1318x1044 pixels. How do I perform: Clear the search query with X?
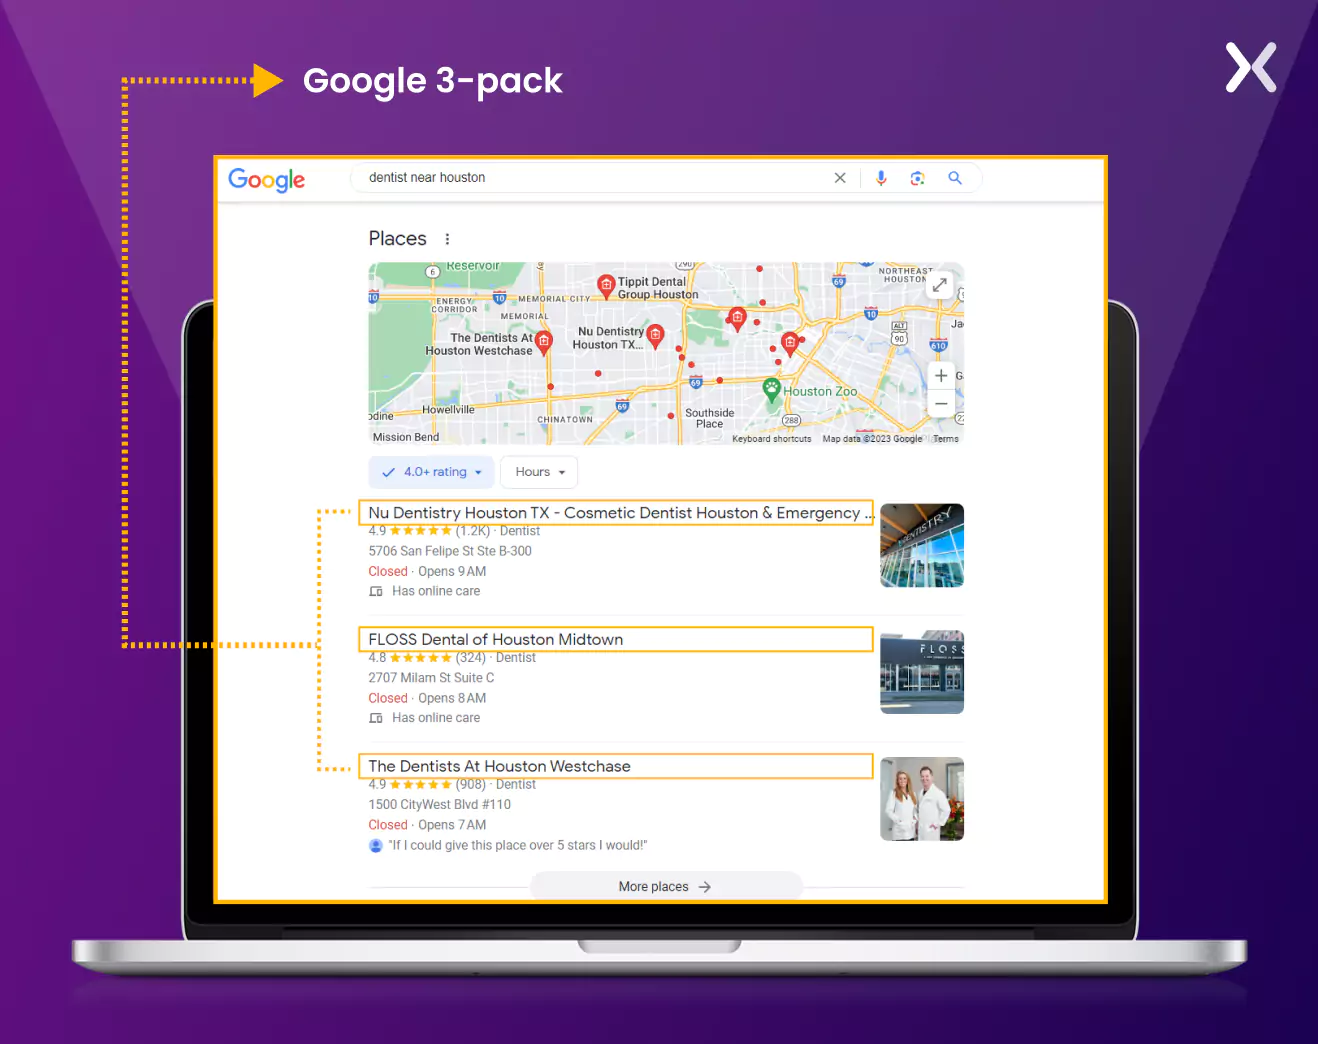click(840, 178)
